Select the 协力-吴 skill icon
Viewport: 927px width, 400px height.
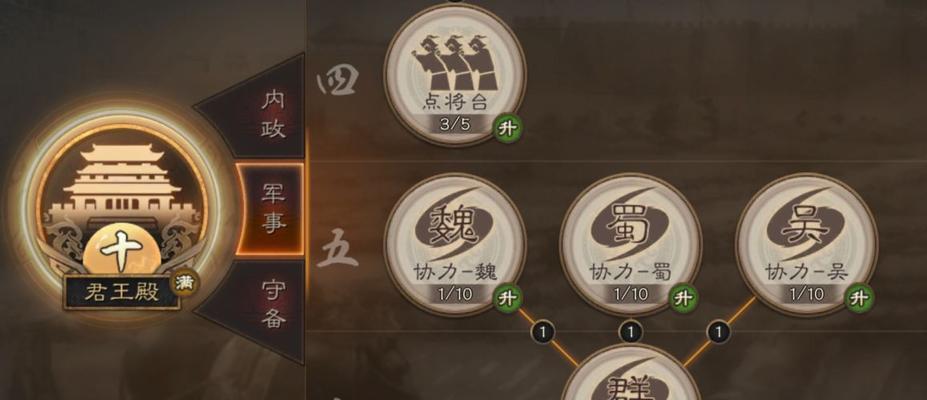[x=806, y=244]
